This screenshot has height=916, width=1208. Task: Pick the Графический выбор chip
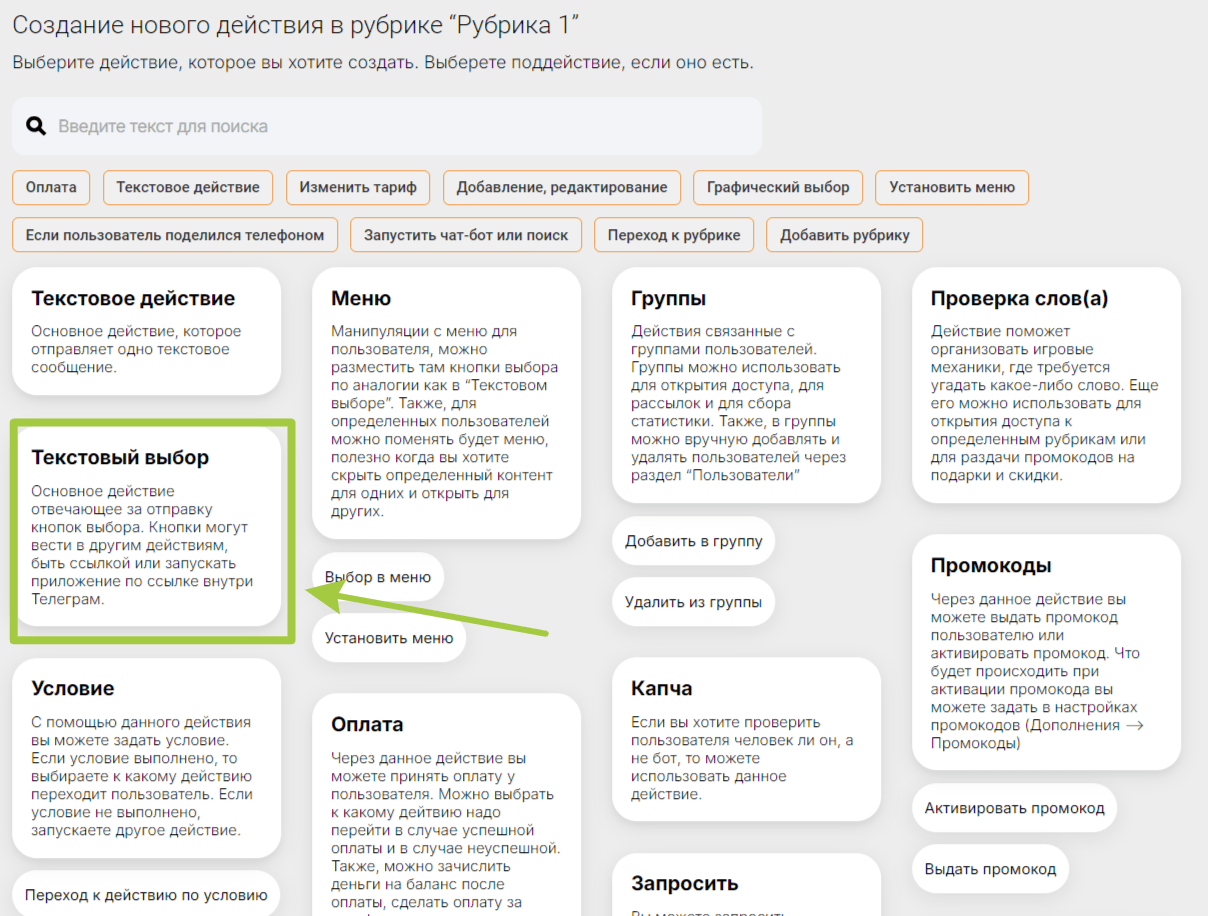point(778,187)
